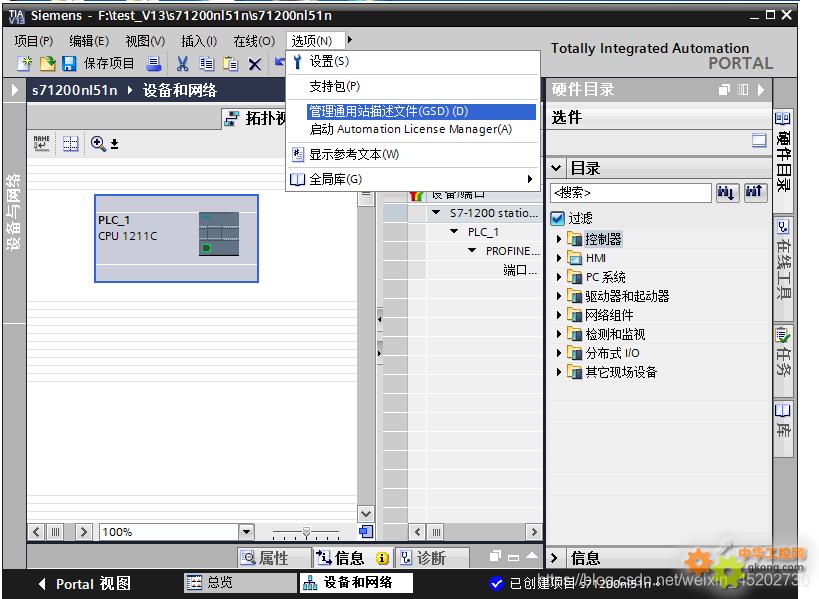Click the Save project disk icon
The image size is (819, 599).
point(69,64)
